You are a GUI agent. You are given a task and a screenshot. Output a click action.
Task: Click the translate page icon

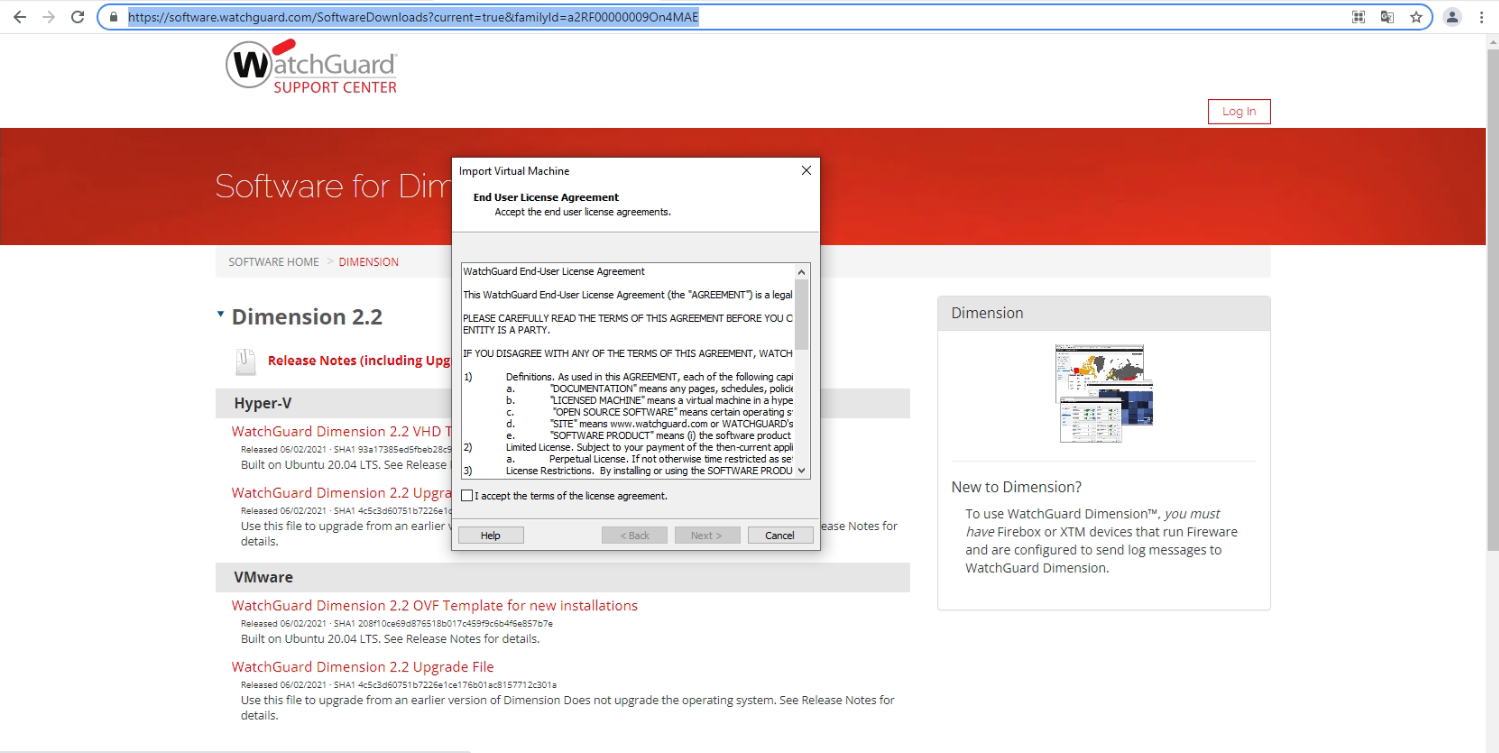(x=1387, y=17)
